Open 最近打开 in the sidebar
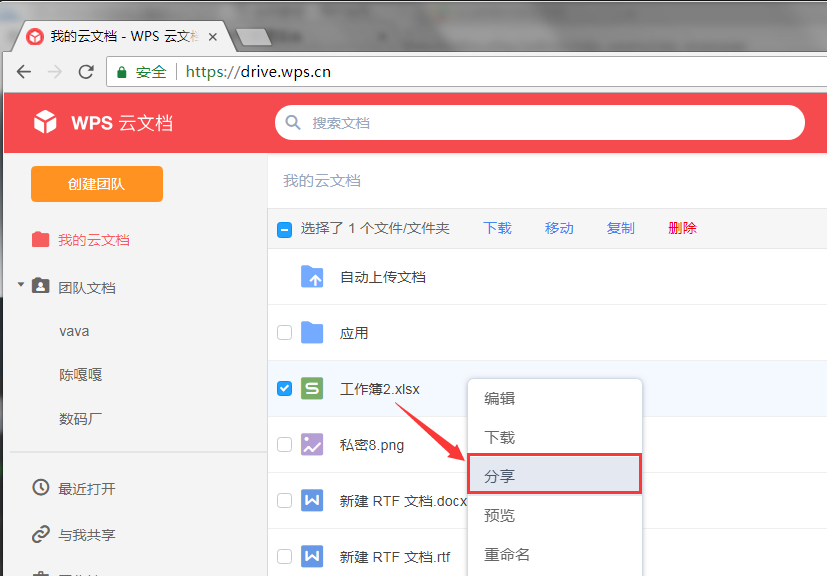This screenshot has width=827, height=576. 86,489
